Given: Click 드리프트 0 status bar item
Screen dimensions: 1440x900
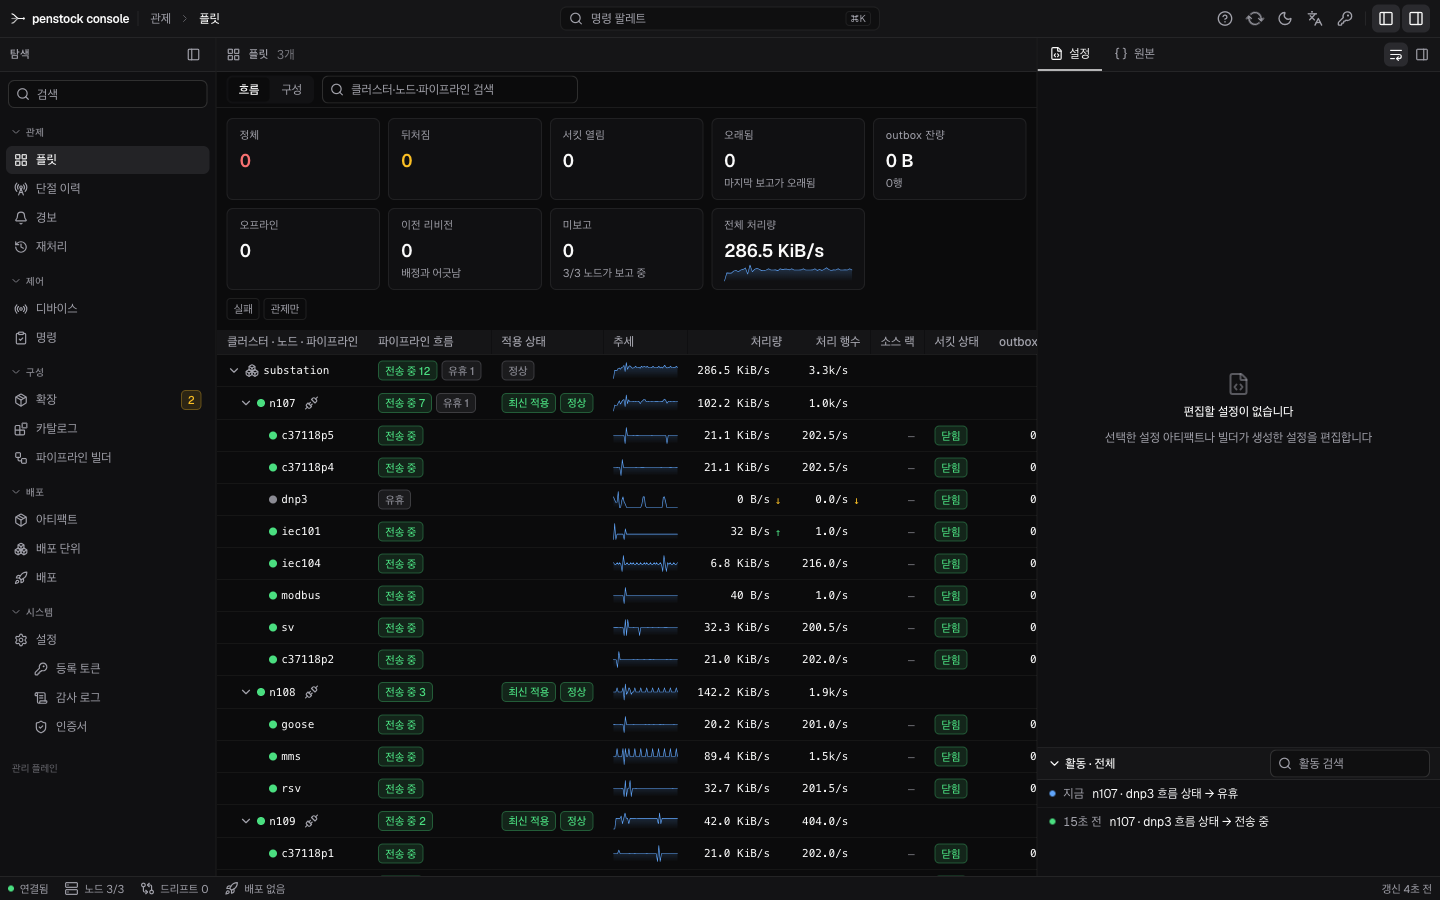Looking at the screenshot, I should (x=175, y=889).
